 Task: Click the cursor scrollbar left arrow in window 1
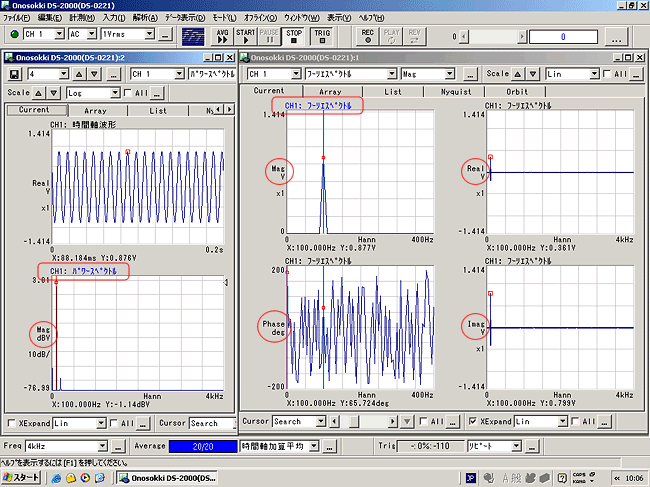point(335,422)
